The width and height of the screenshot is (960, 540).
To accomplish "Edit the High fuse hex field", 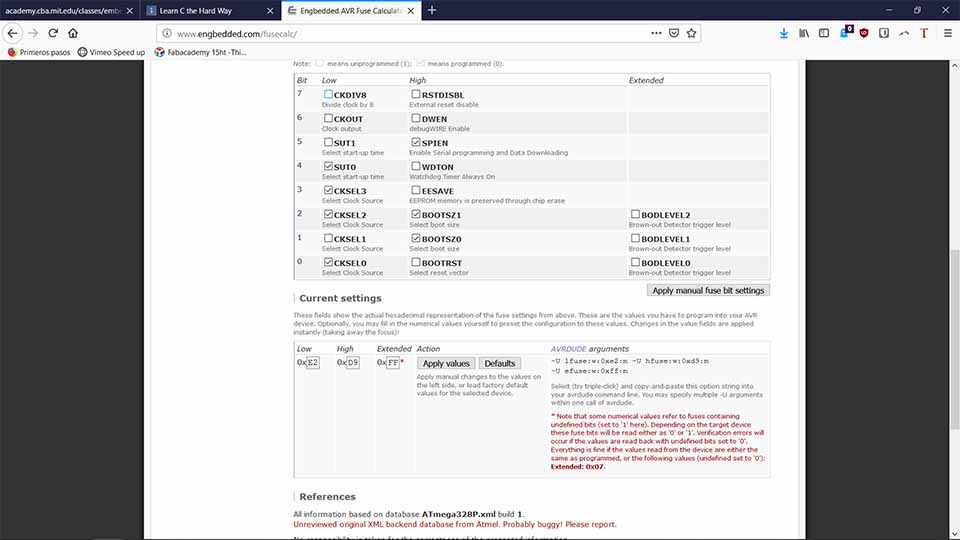I will (x=353, y=362).
